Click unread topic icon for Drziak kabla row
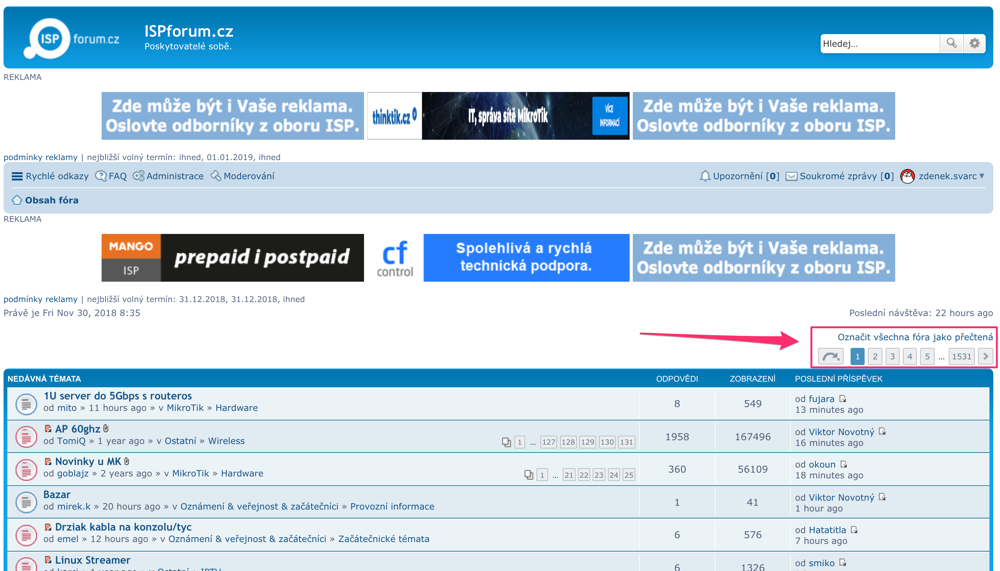This screenshot has width=1000, height=571. [26, 535]
